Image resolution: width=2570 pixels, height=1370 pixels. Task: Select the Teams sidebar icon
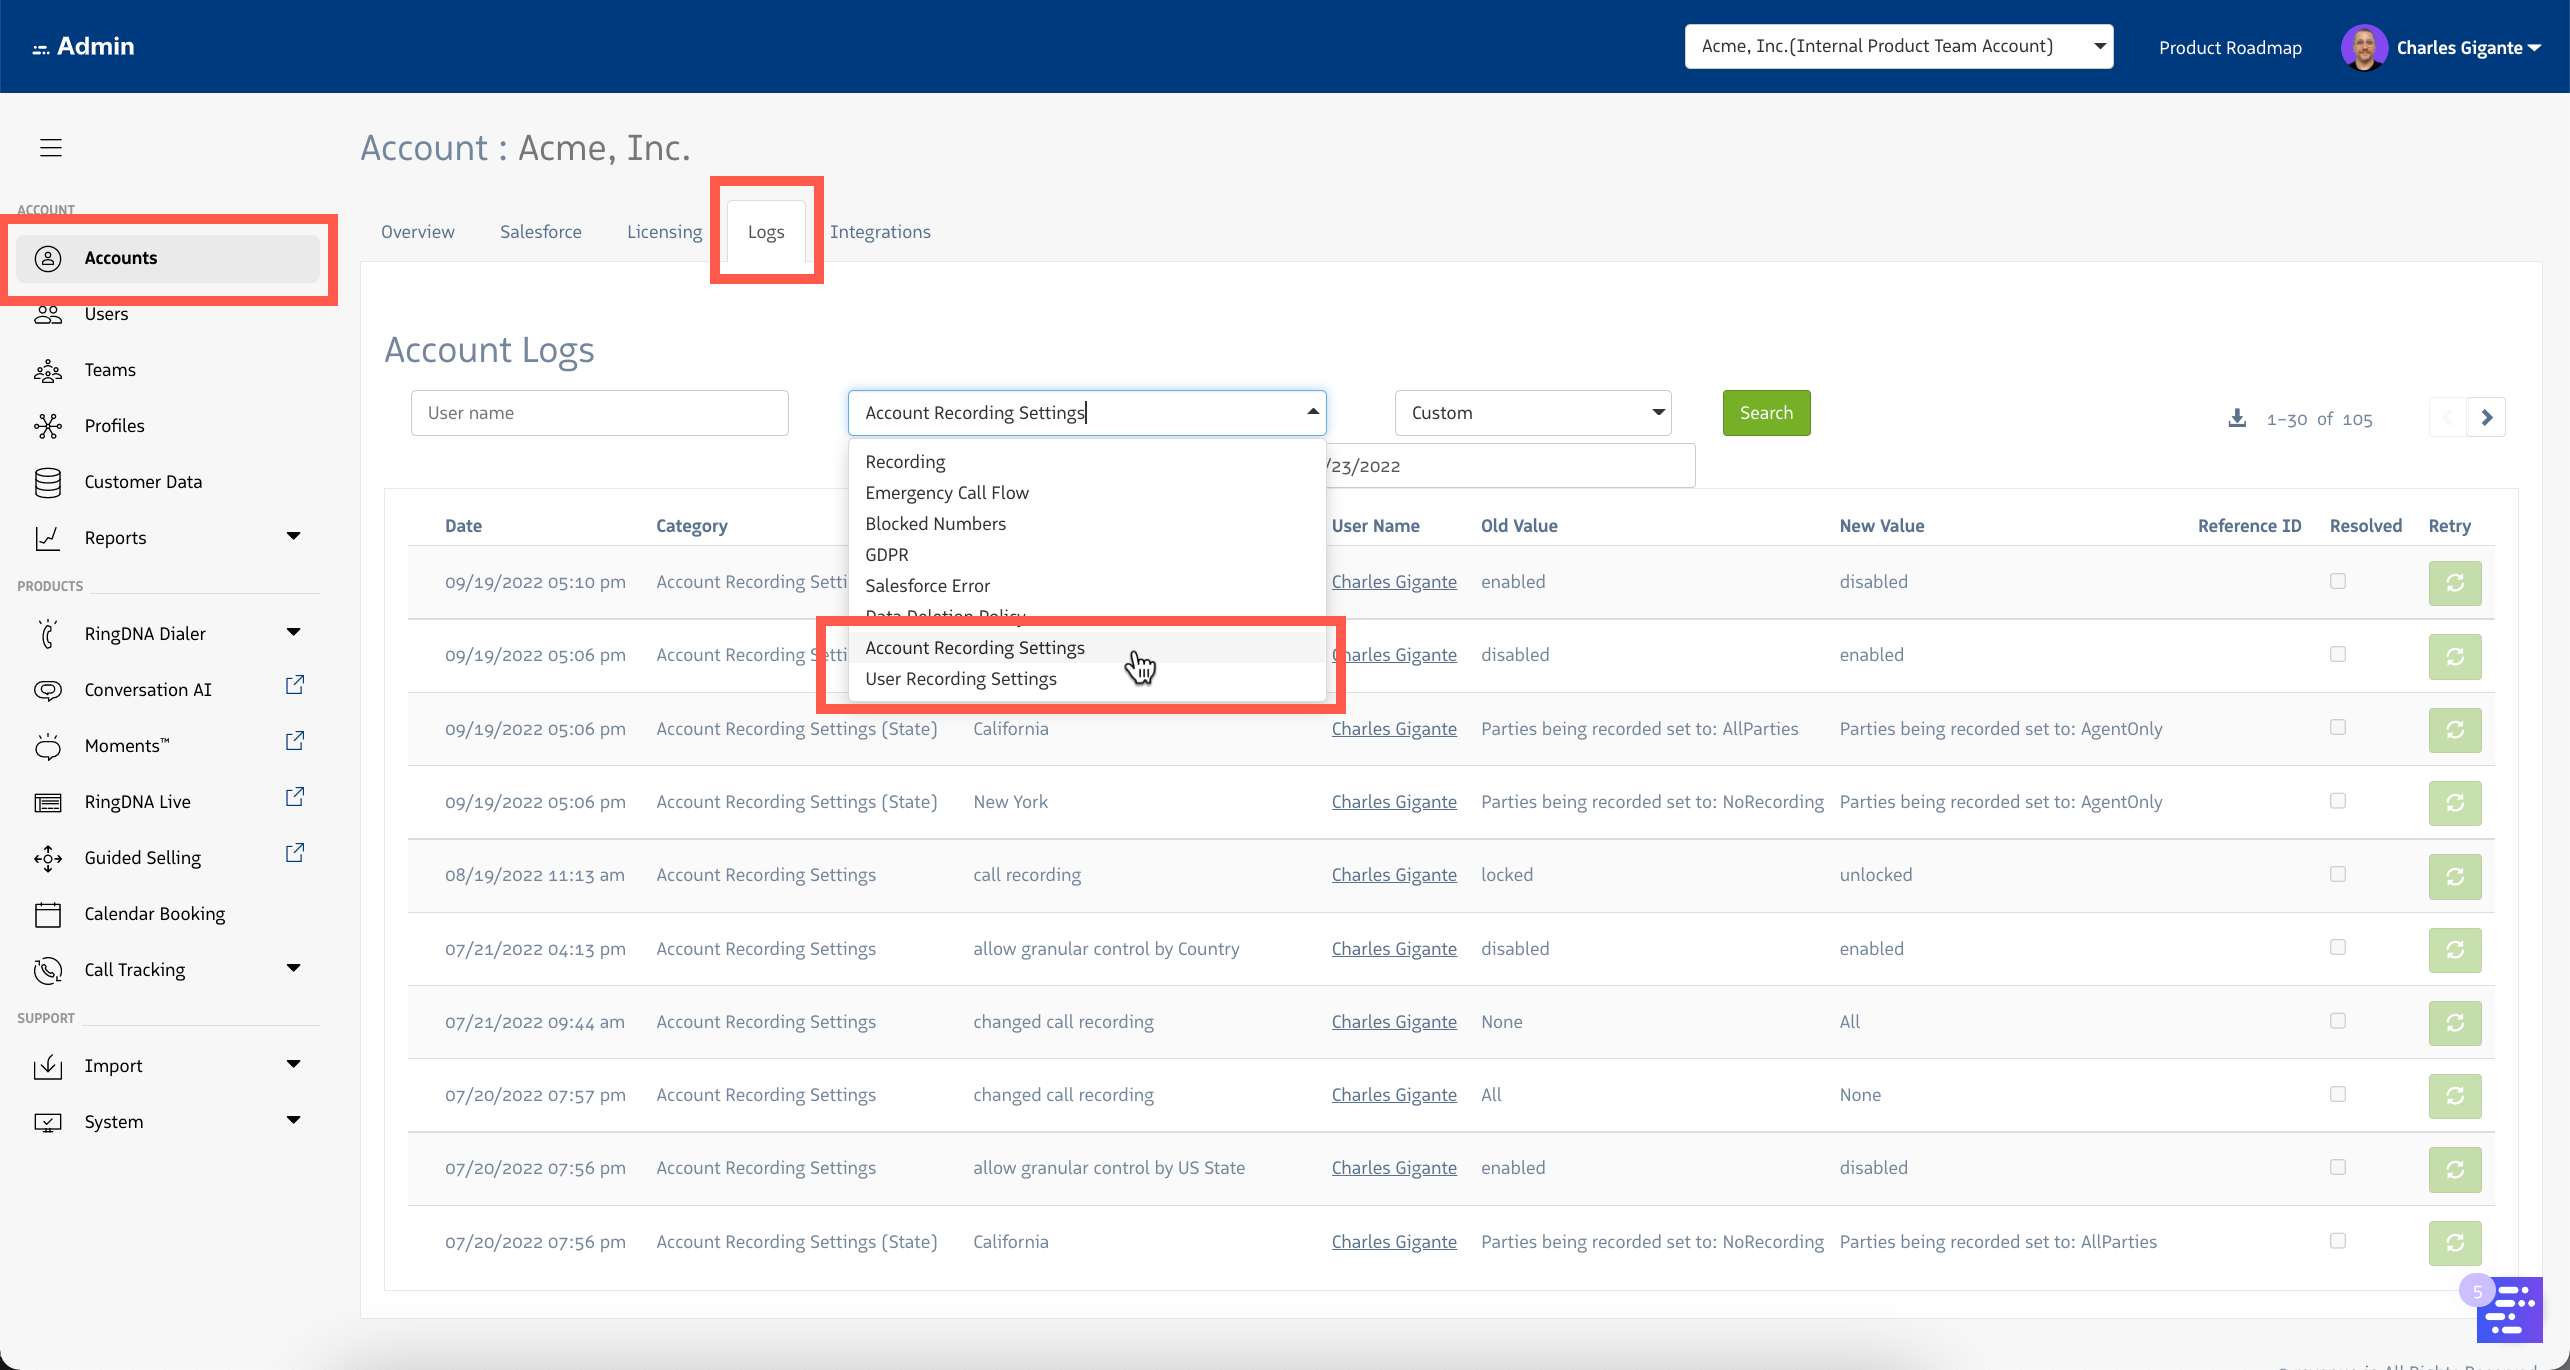47,369
